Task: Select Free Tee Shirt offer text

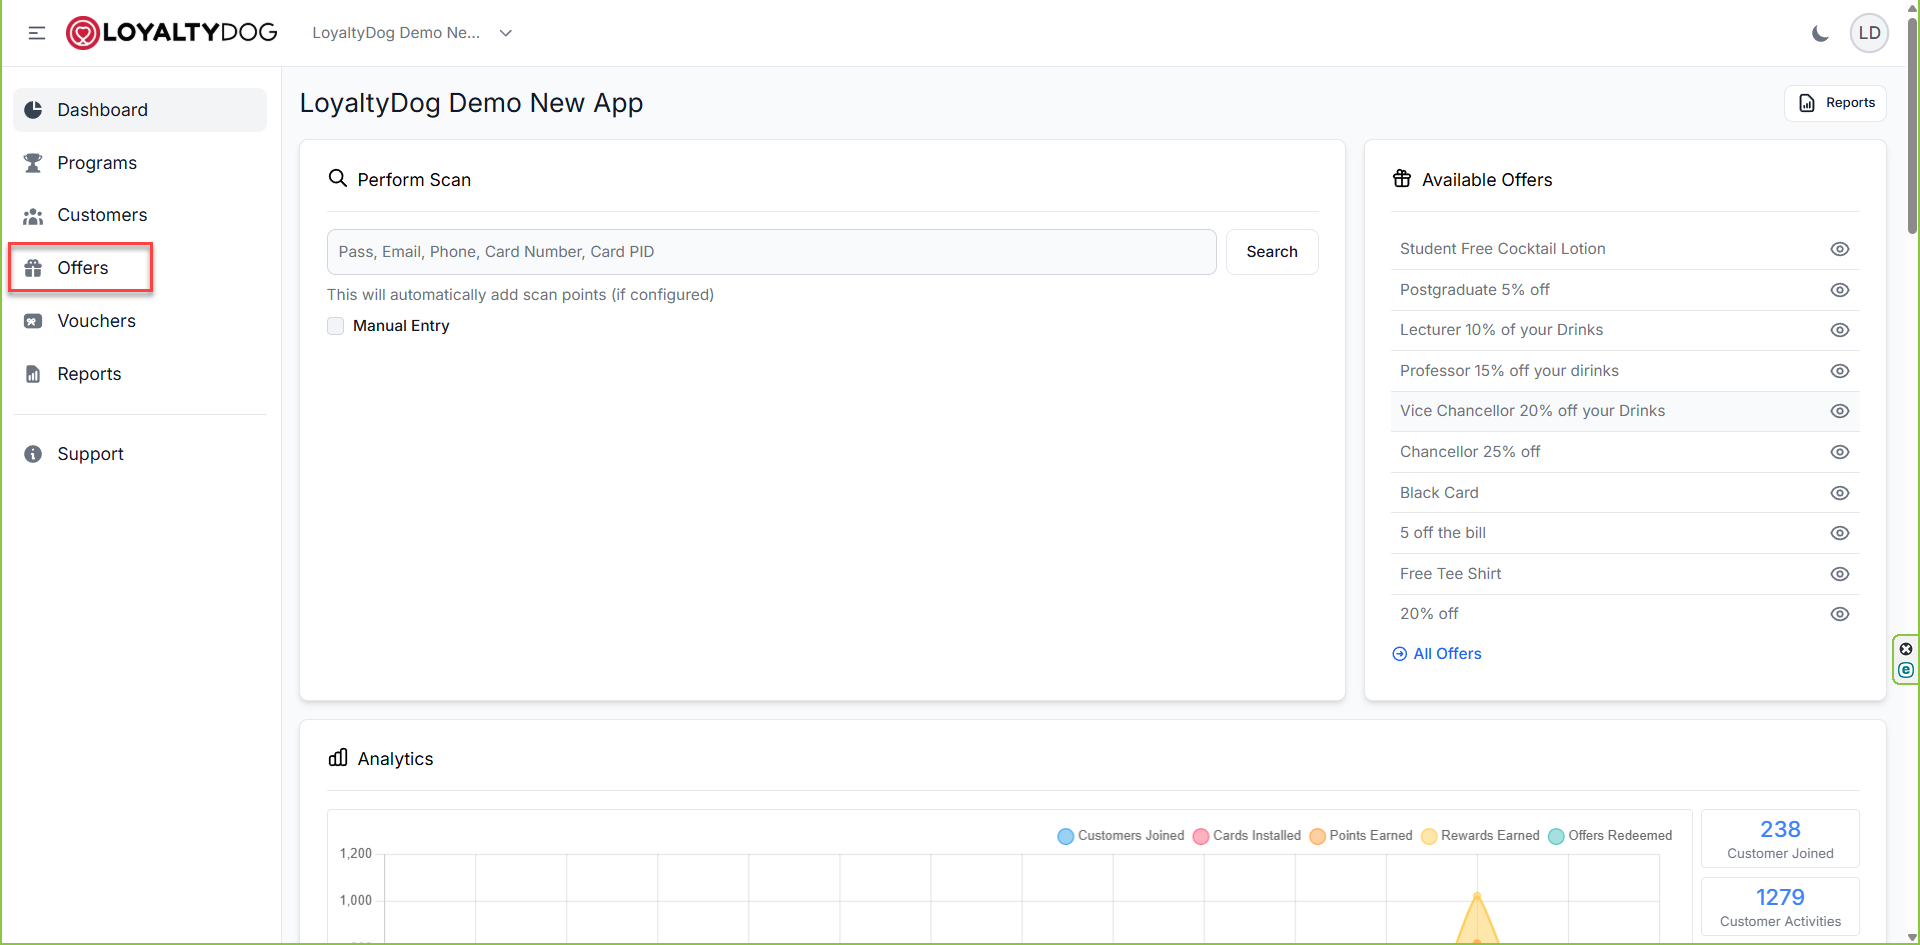Action: tap(1450, 574)
